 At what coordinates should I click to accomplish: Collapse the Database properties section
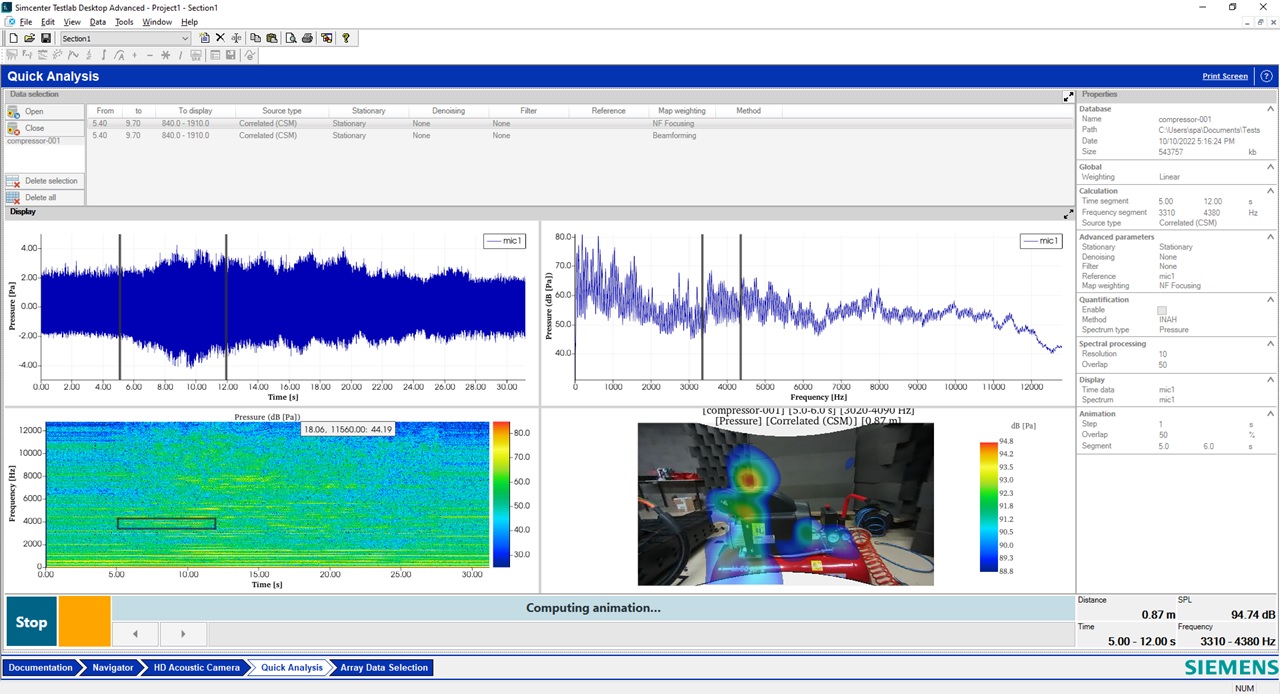point(1270,109)
